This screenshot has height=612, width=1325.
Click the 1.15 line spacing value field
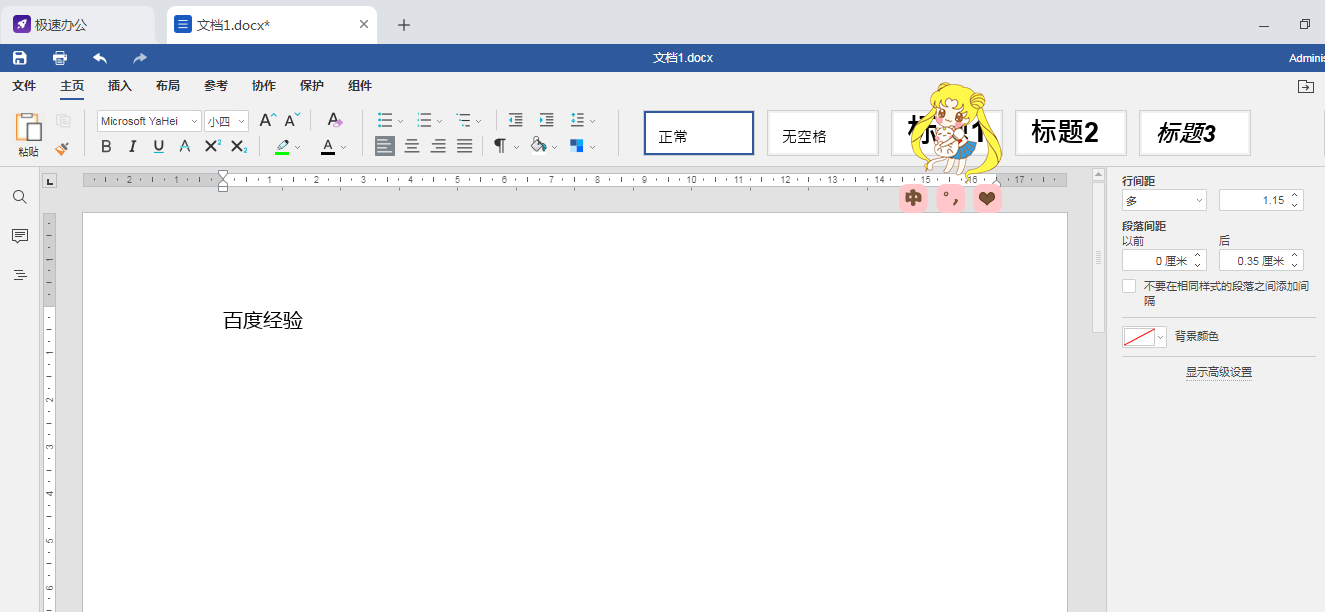point(1261,200)
